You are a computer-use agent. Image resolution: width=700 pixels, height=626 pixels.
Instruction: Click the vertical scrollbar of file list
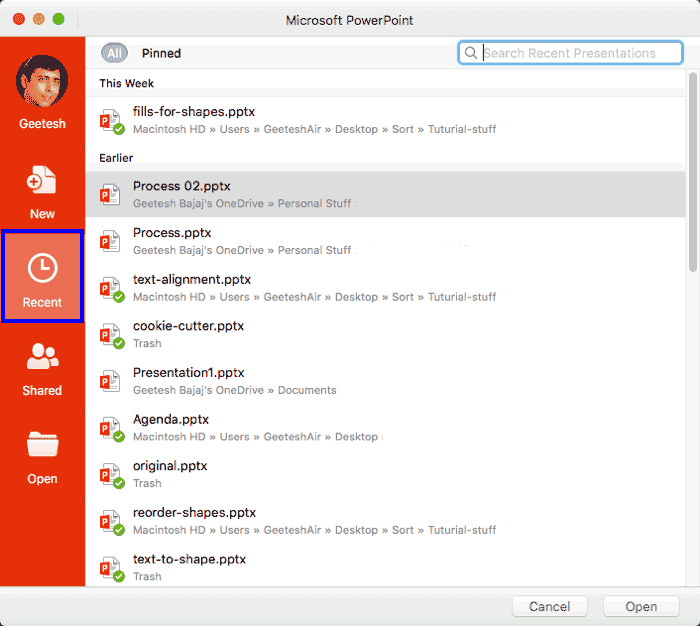(x=692, y=172)
